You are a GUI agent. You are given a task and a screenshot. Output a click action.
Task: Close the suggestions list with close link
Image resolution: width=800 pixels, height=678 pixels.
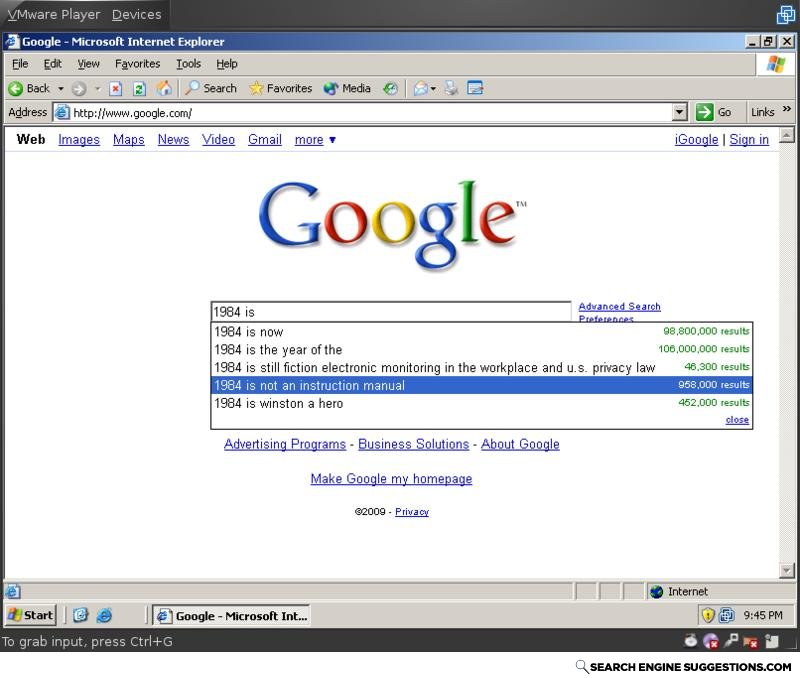coord(737,420)
